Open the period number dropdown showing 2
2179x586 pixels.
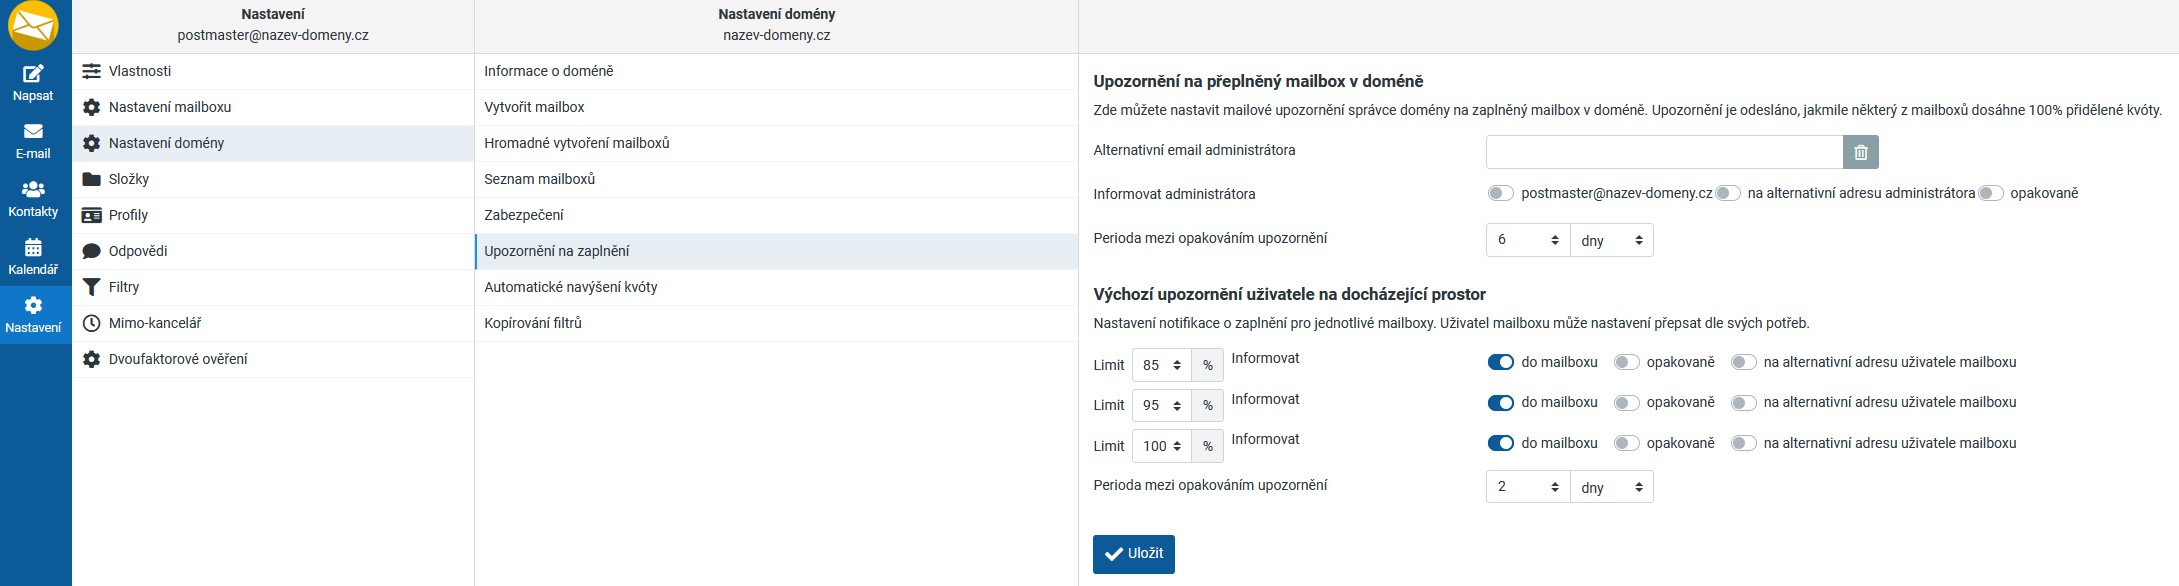[1527, 487]
